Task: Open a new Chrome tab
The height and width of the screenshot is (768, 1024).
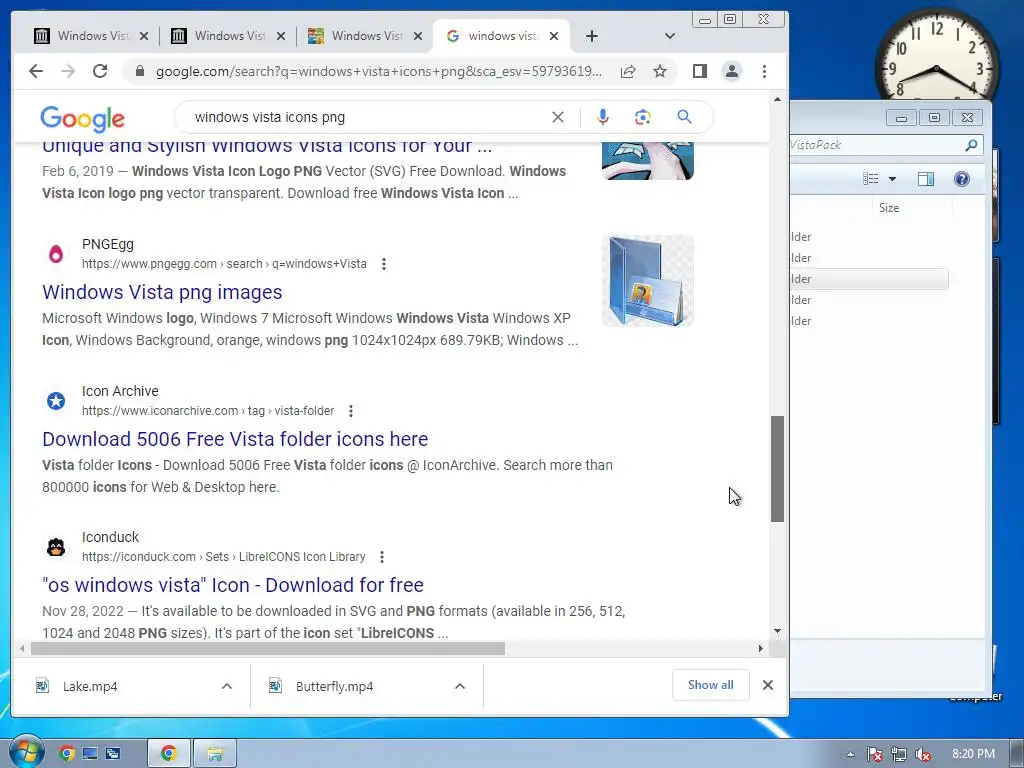Action: point(592,36)
